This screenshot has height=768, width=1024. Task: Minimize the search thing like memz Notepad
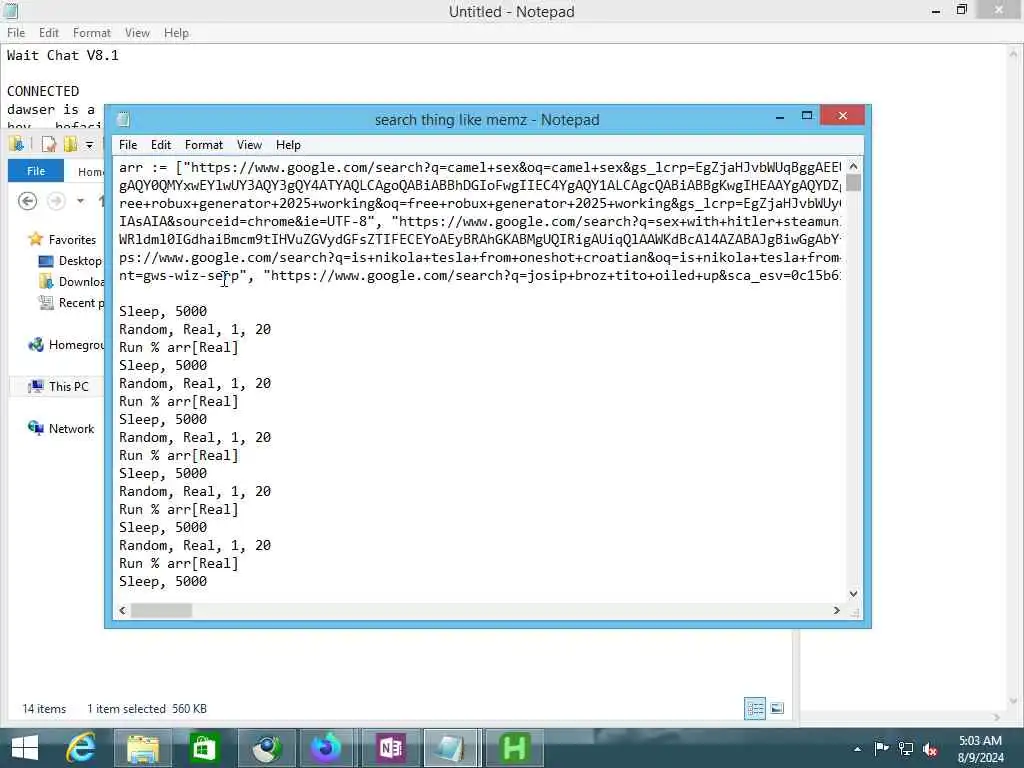tap(780, 117)
